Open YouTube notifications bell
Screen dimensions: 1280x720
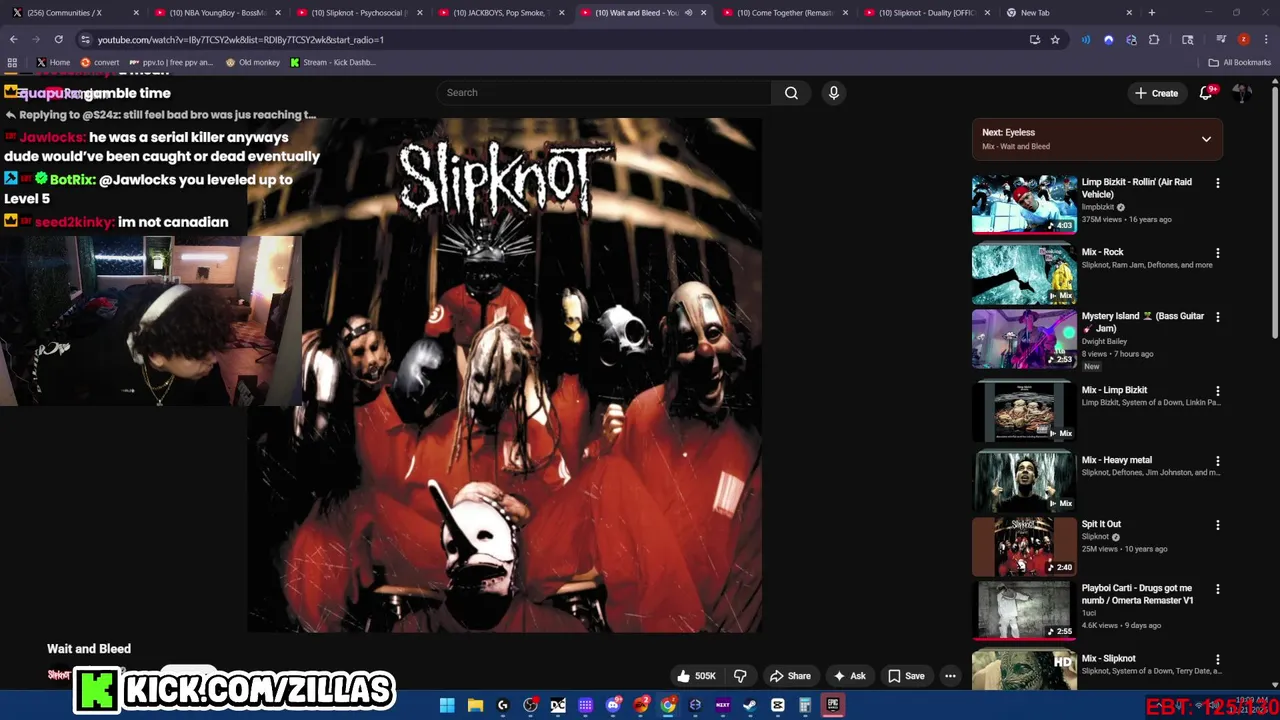1206,93
